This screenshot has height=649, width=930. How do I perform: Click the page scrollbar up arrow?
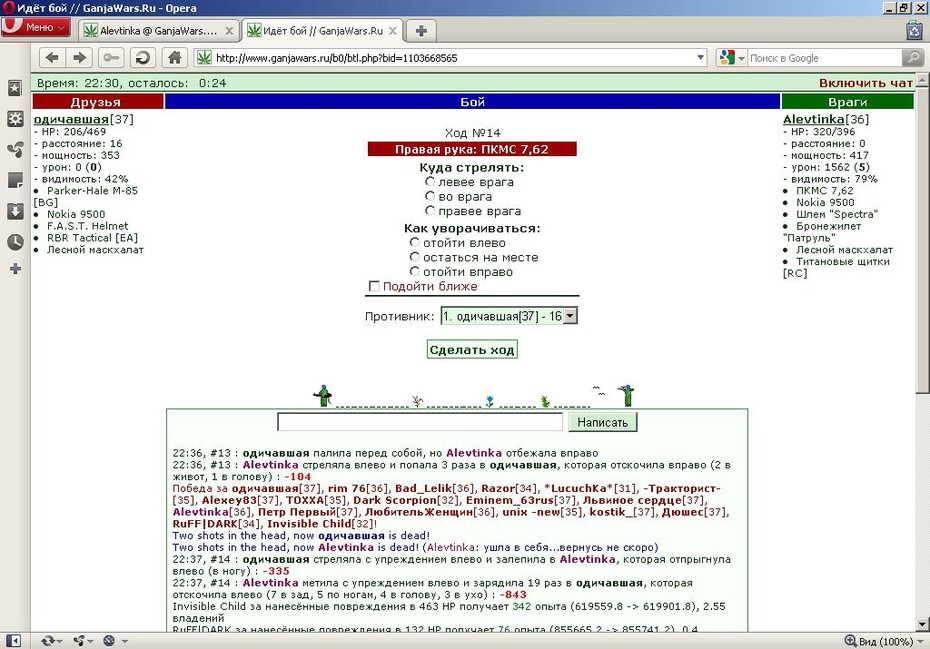pos(922,79)
